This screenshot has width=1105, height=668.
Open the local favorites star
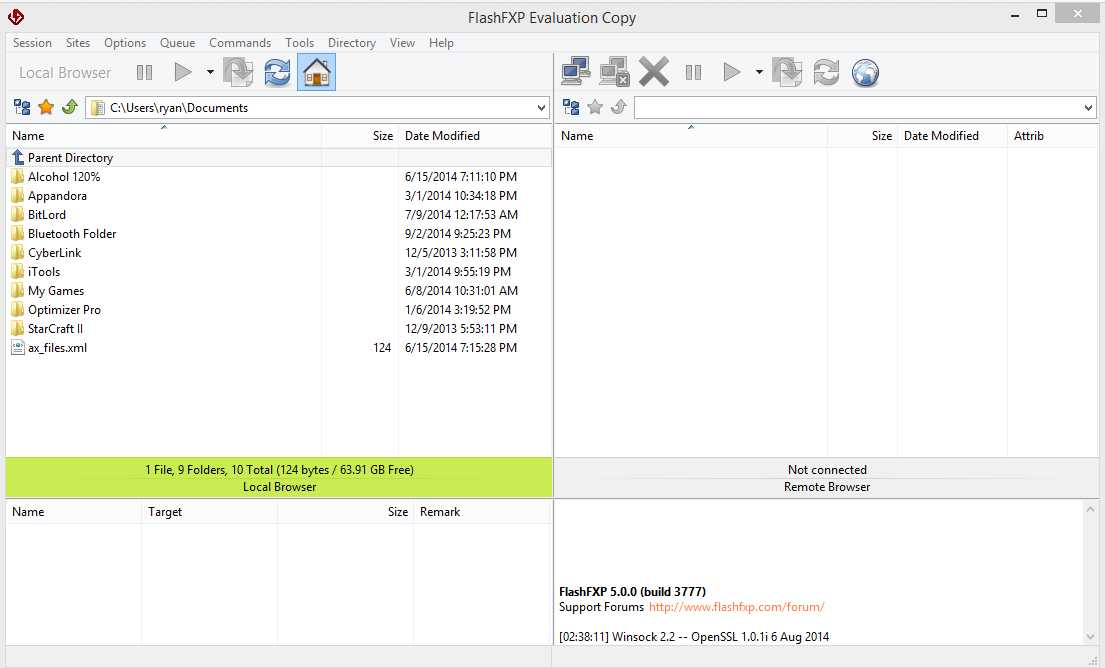46,107
